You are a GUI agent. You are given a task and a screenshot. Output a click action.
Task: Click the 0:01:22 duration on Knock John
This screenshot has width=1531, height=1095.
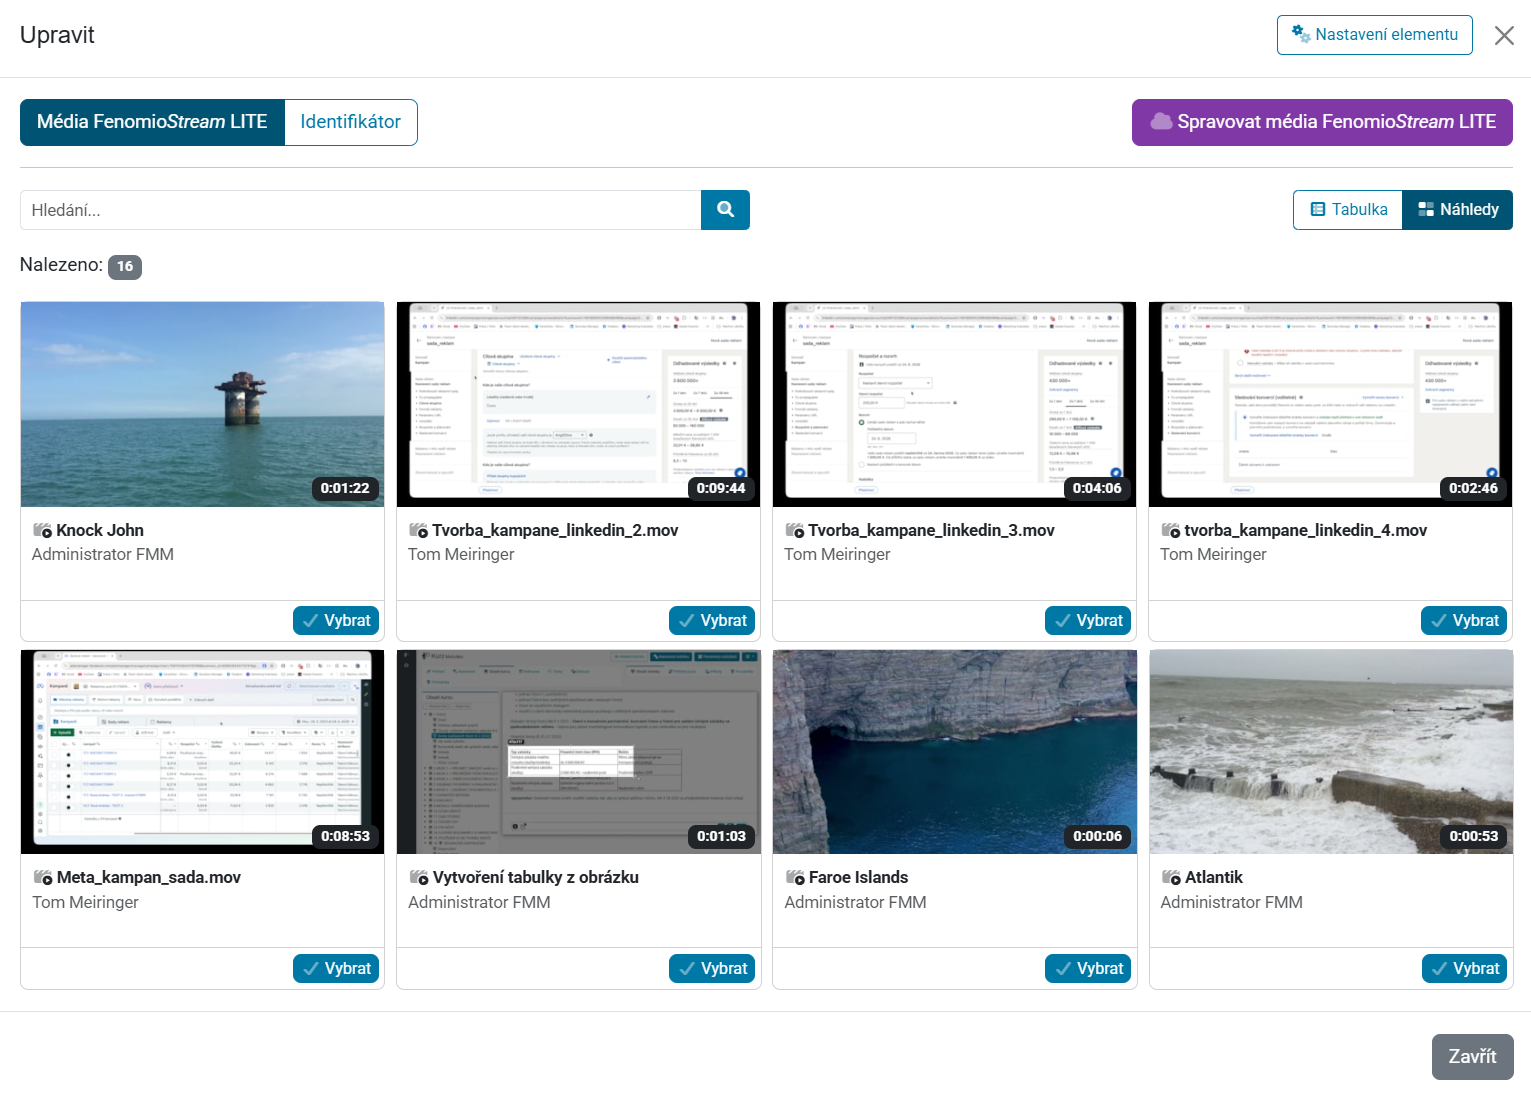(x=345, y=488)
